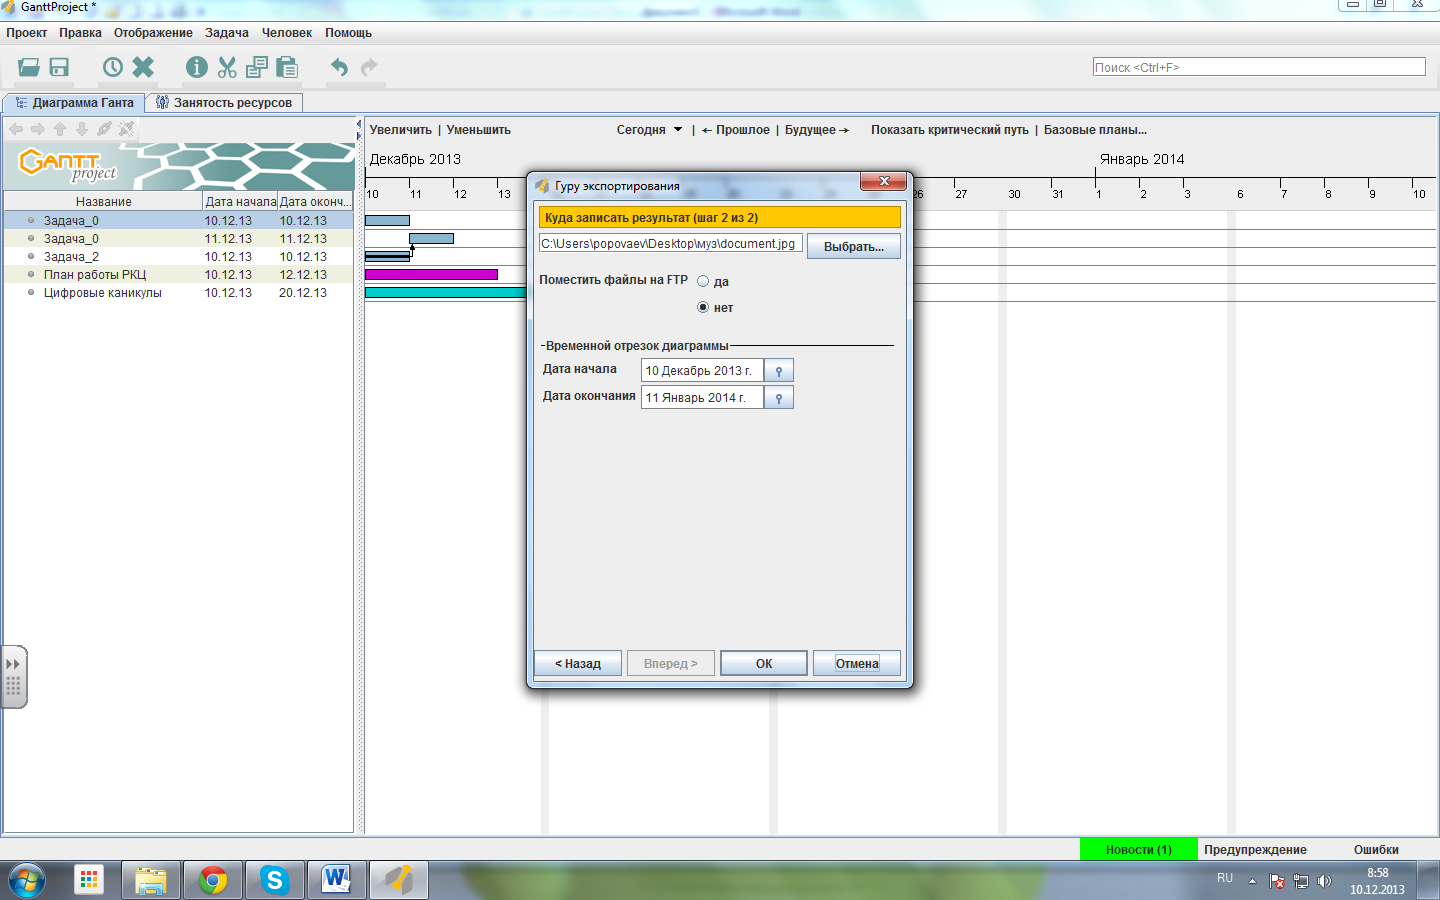Select the Цифровые каникулы task row
The height and width of the screenshot is (900, 1440).
[178, 293]
